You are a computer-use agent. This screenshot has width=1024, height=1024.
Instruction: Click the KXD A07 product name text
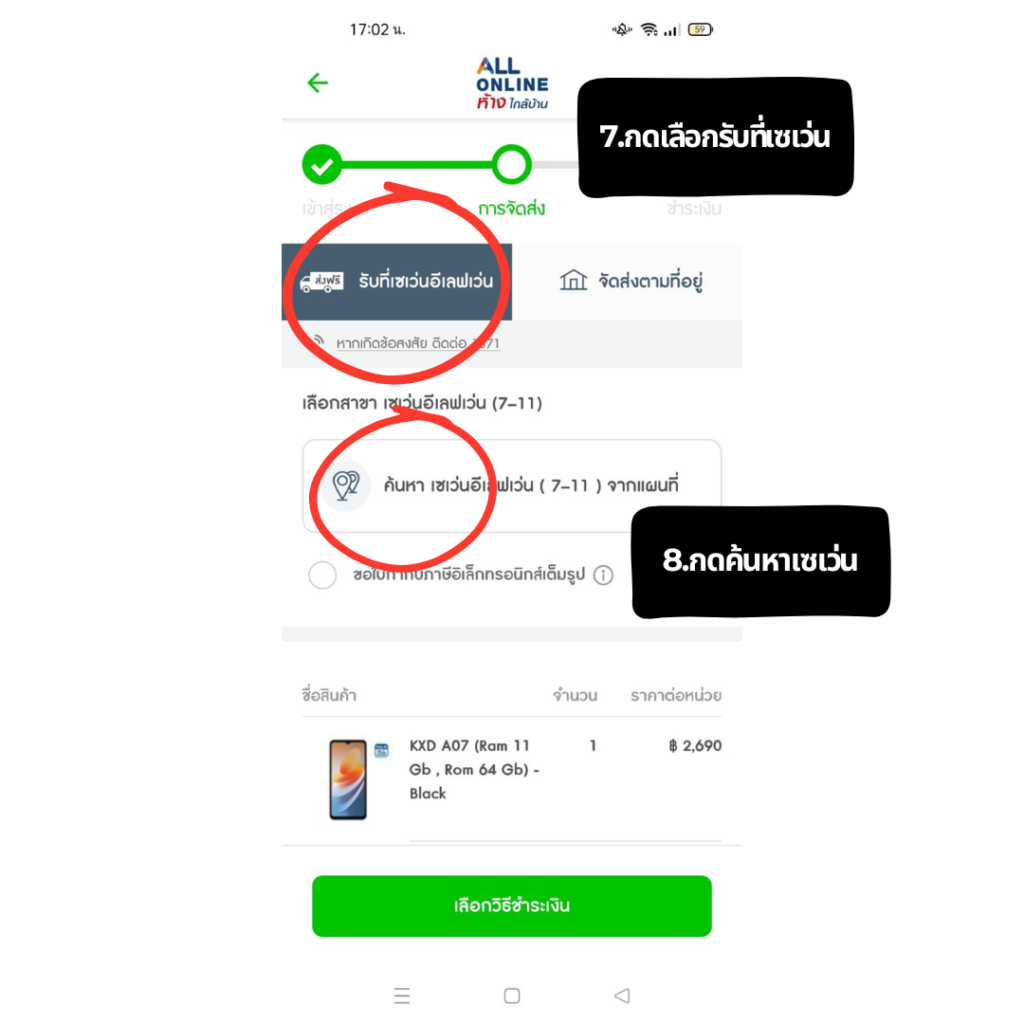point(474,769)
